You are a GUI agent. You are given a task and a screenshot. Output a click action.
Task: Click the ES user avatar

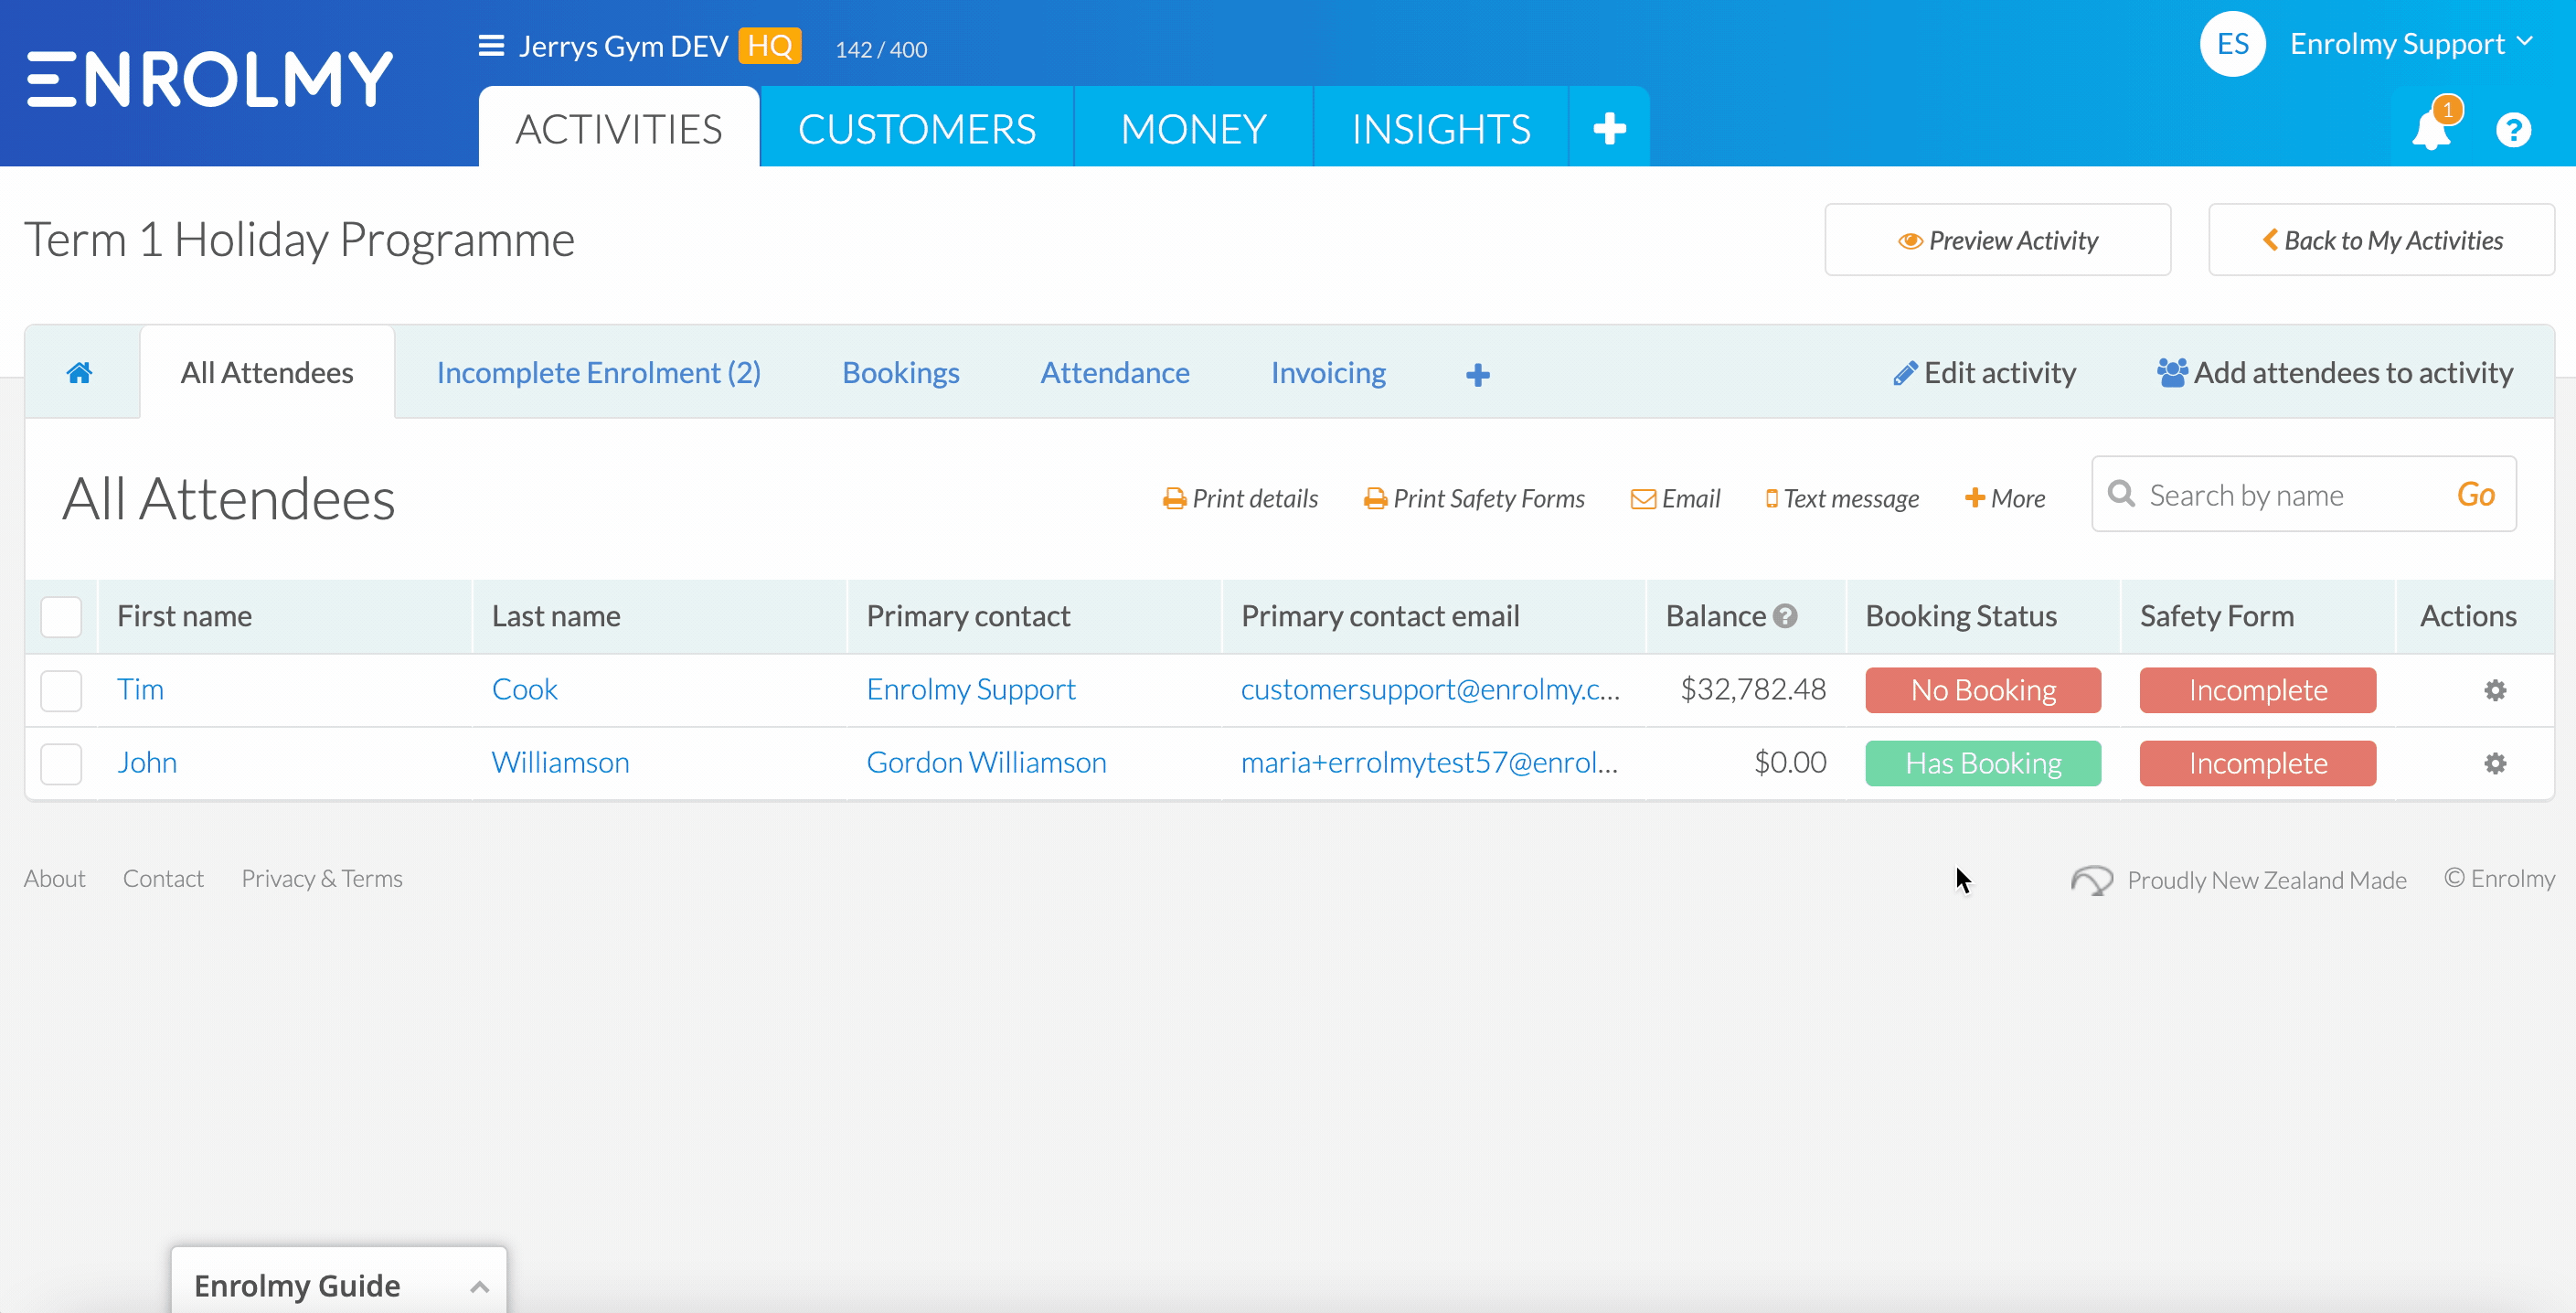[x=2232, y=44]
